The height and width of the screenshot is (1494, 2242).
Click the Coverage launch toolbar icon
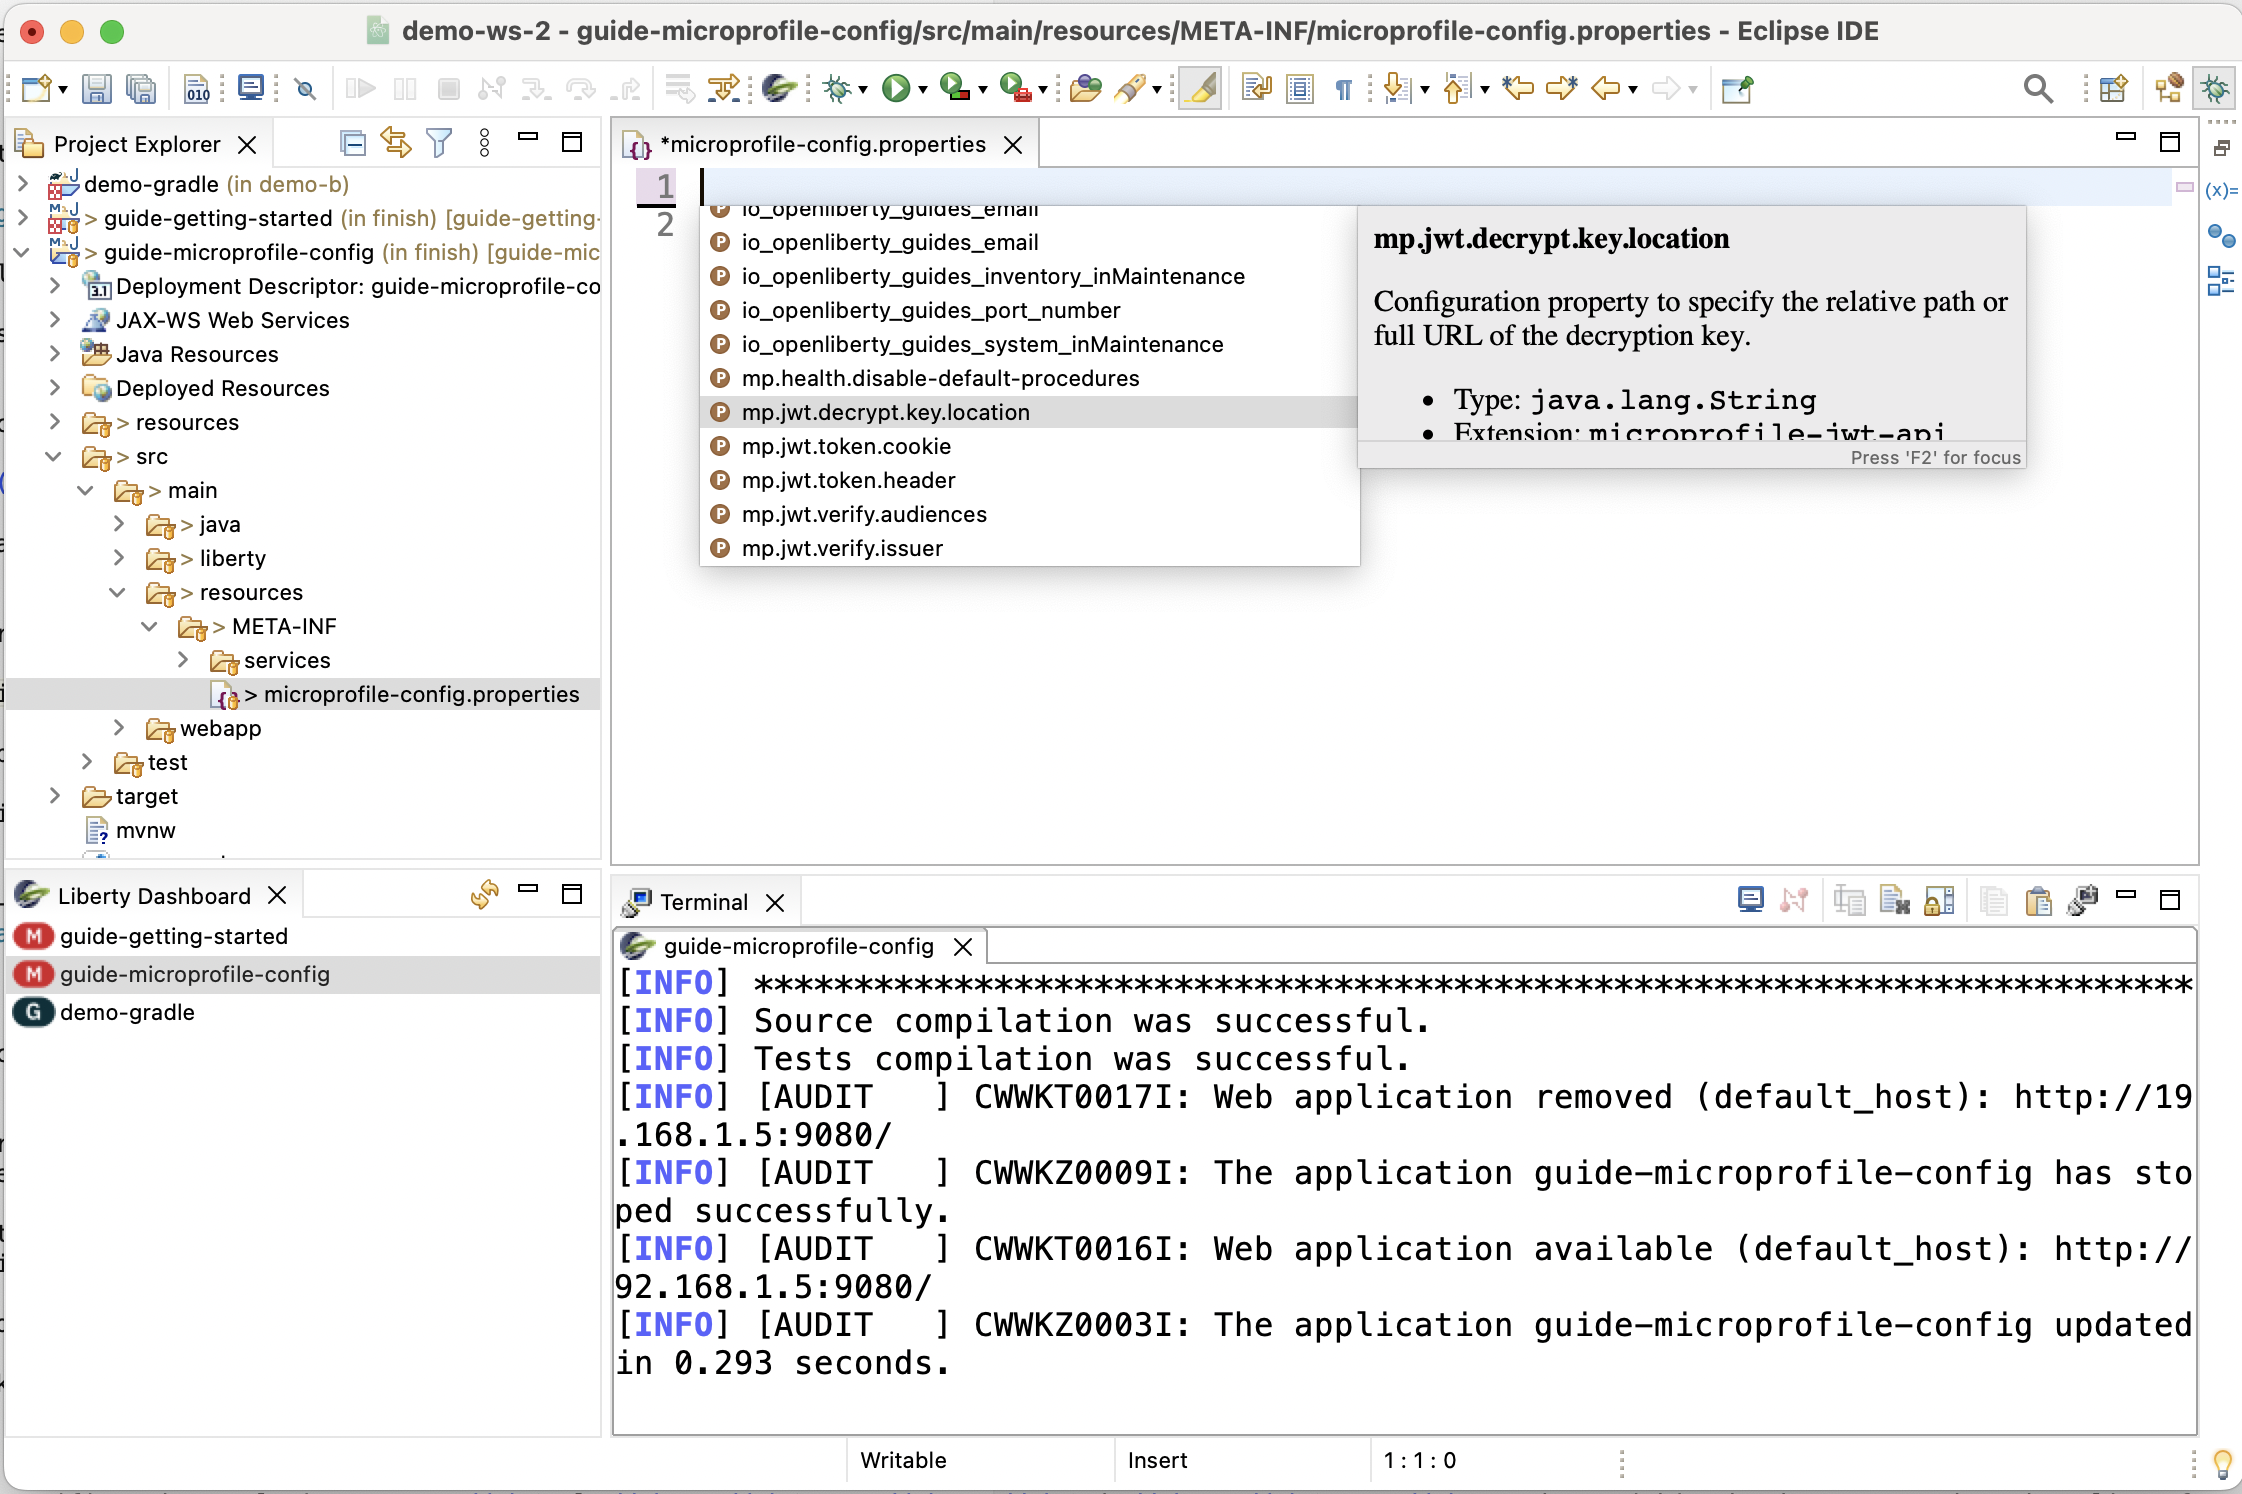click(955, 89)
